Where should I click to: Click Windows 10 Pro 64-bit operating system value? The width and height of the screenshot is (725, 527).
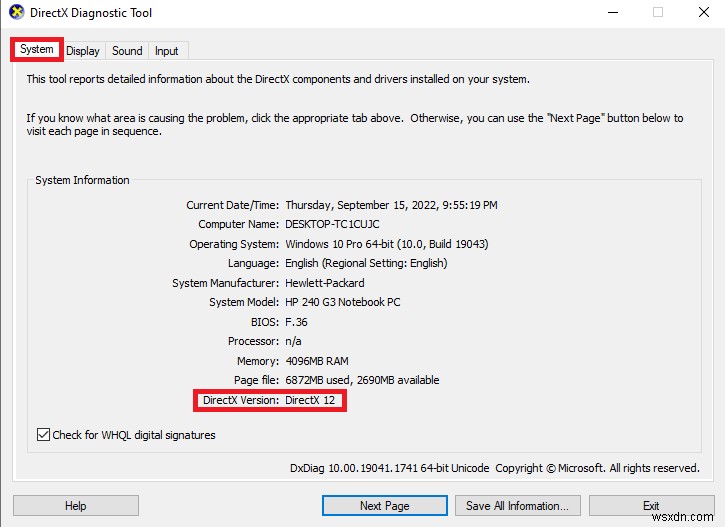pos(387,244)
